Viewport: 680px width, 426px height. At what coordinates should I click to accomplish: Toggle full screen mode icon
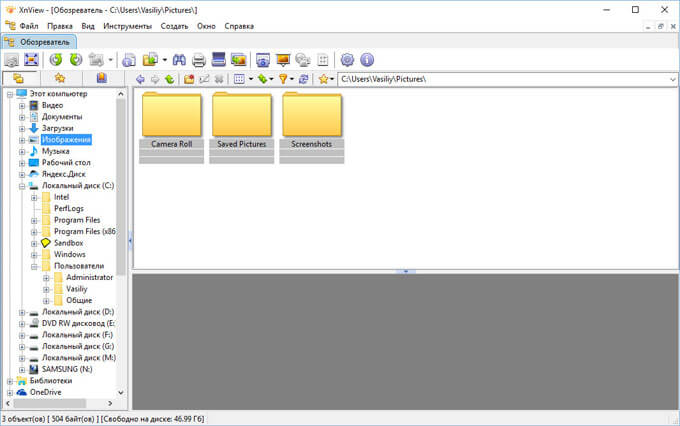33,60
